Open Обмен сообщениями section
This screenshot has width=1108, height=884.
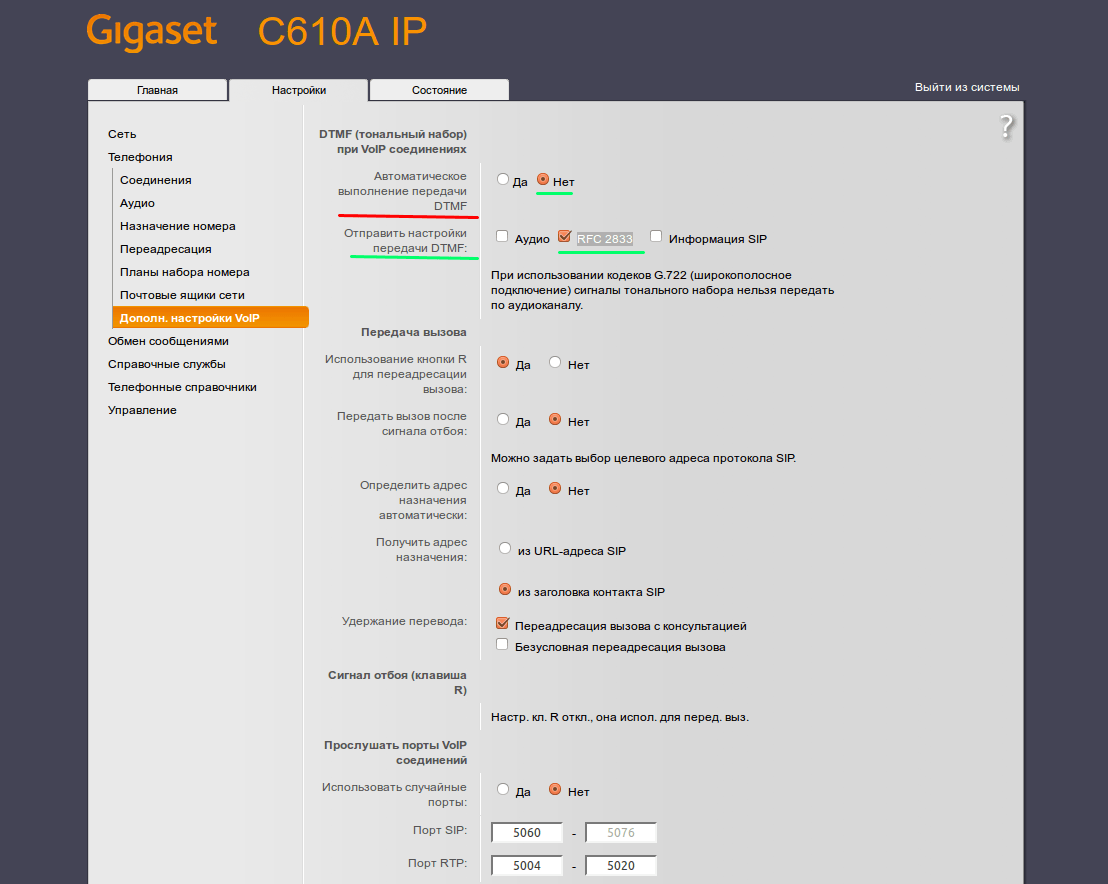168,341
